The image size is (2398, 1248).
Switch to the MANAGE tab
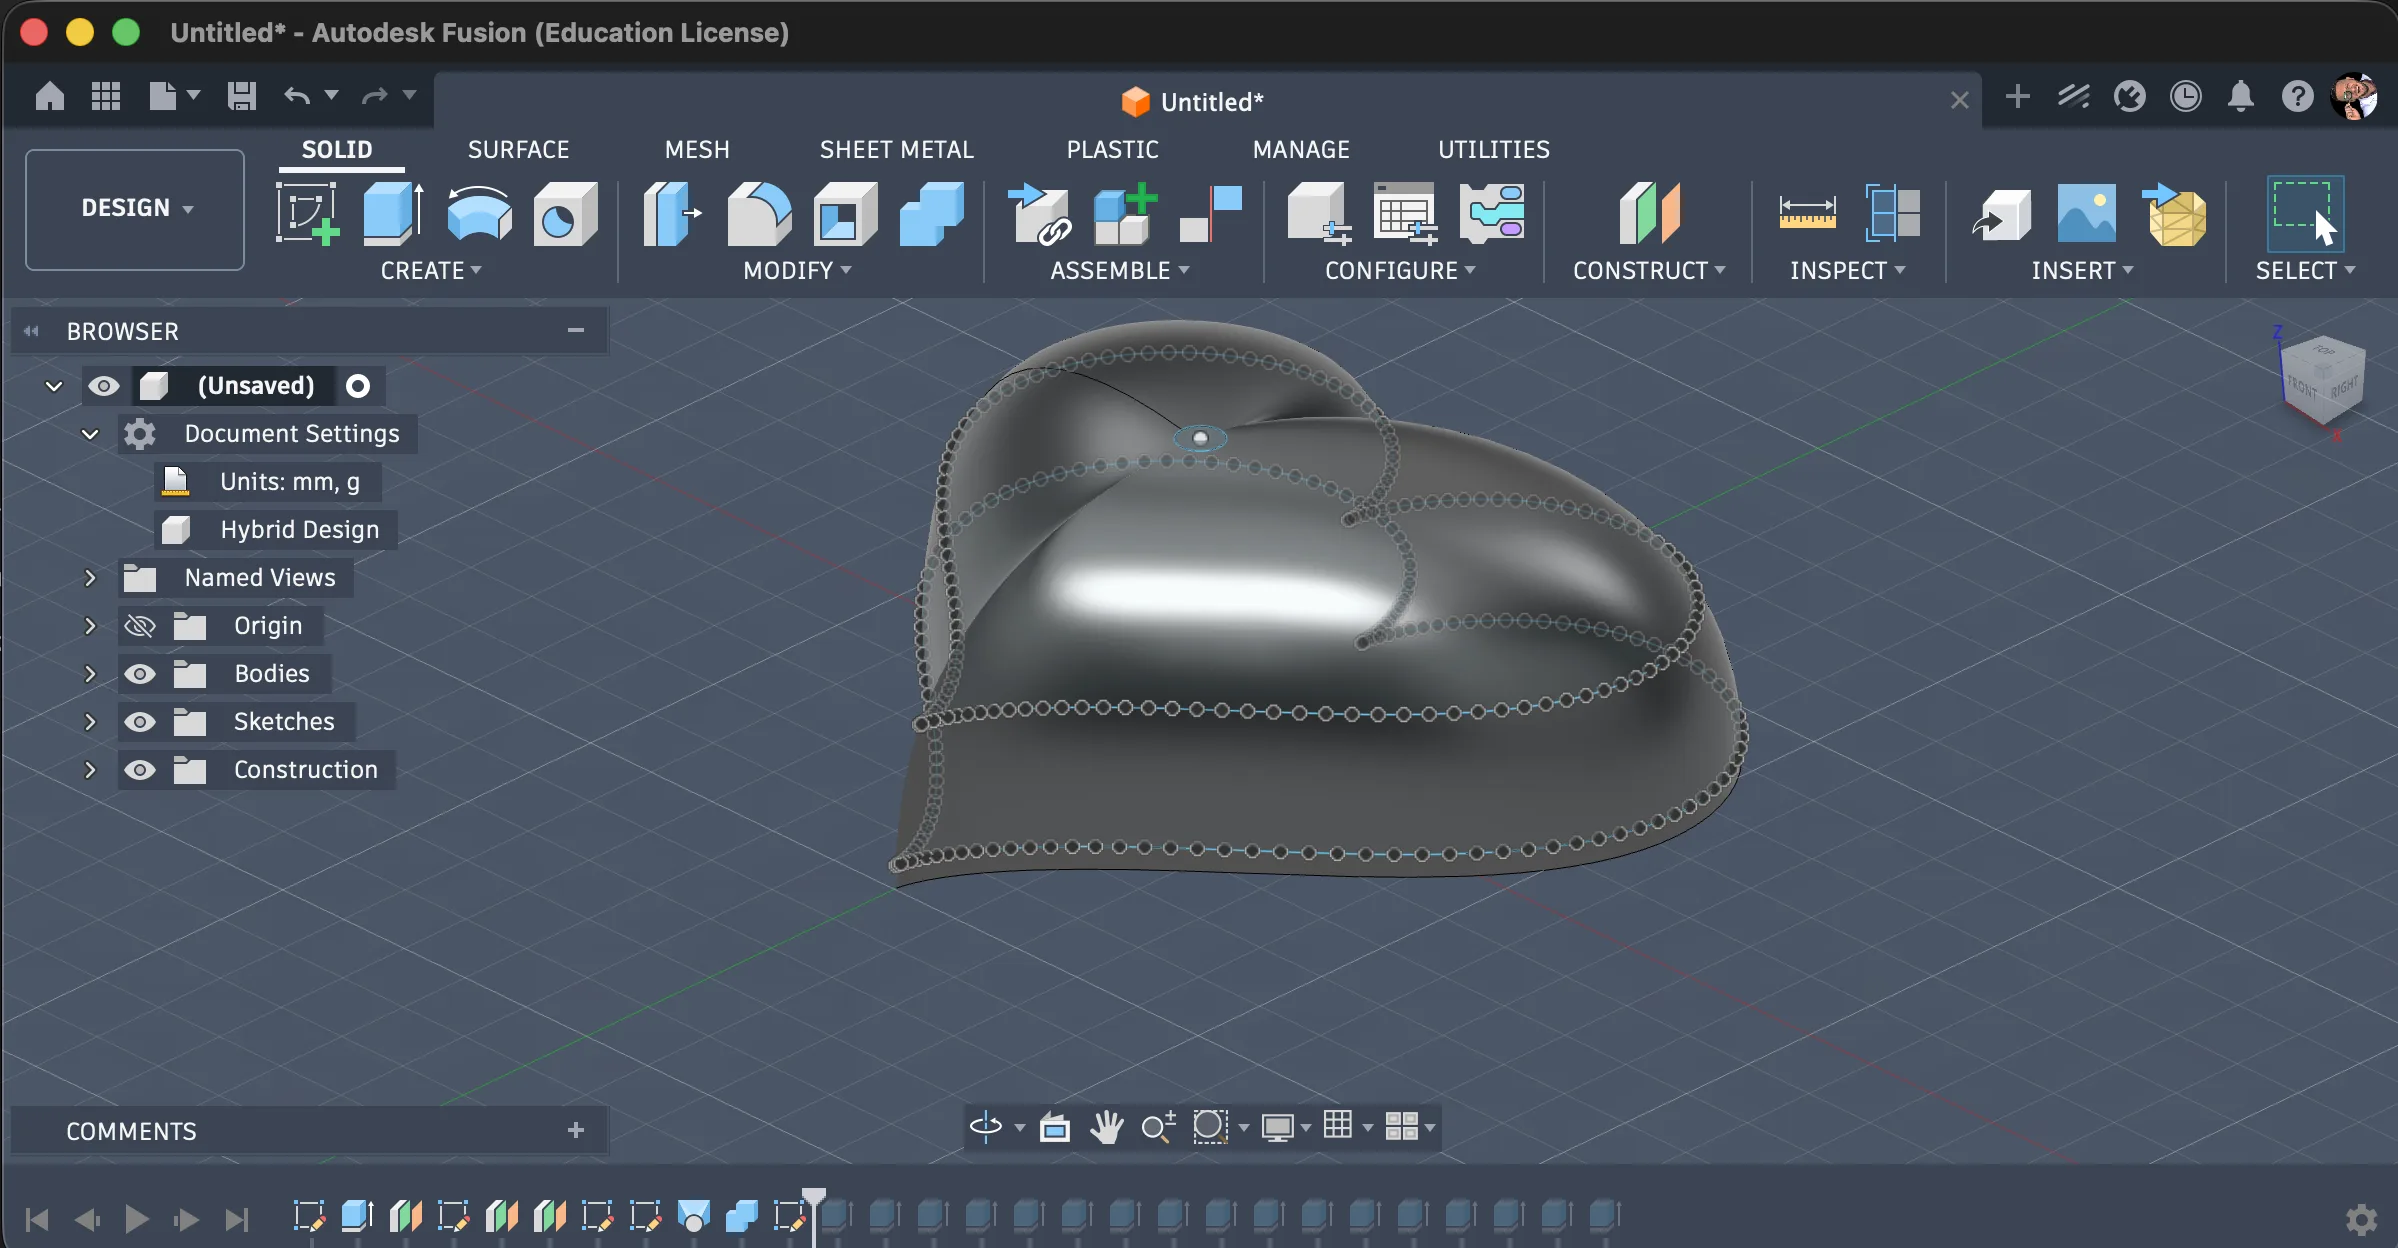tap(1301, 150)
